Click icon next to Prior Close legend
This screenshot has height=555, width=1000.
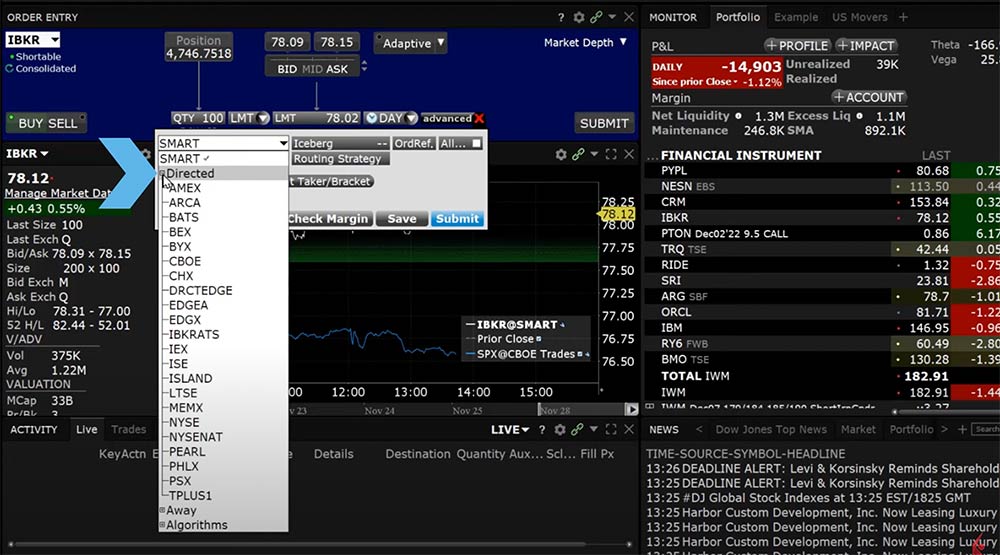539,339
